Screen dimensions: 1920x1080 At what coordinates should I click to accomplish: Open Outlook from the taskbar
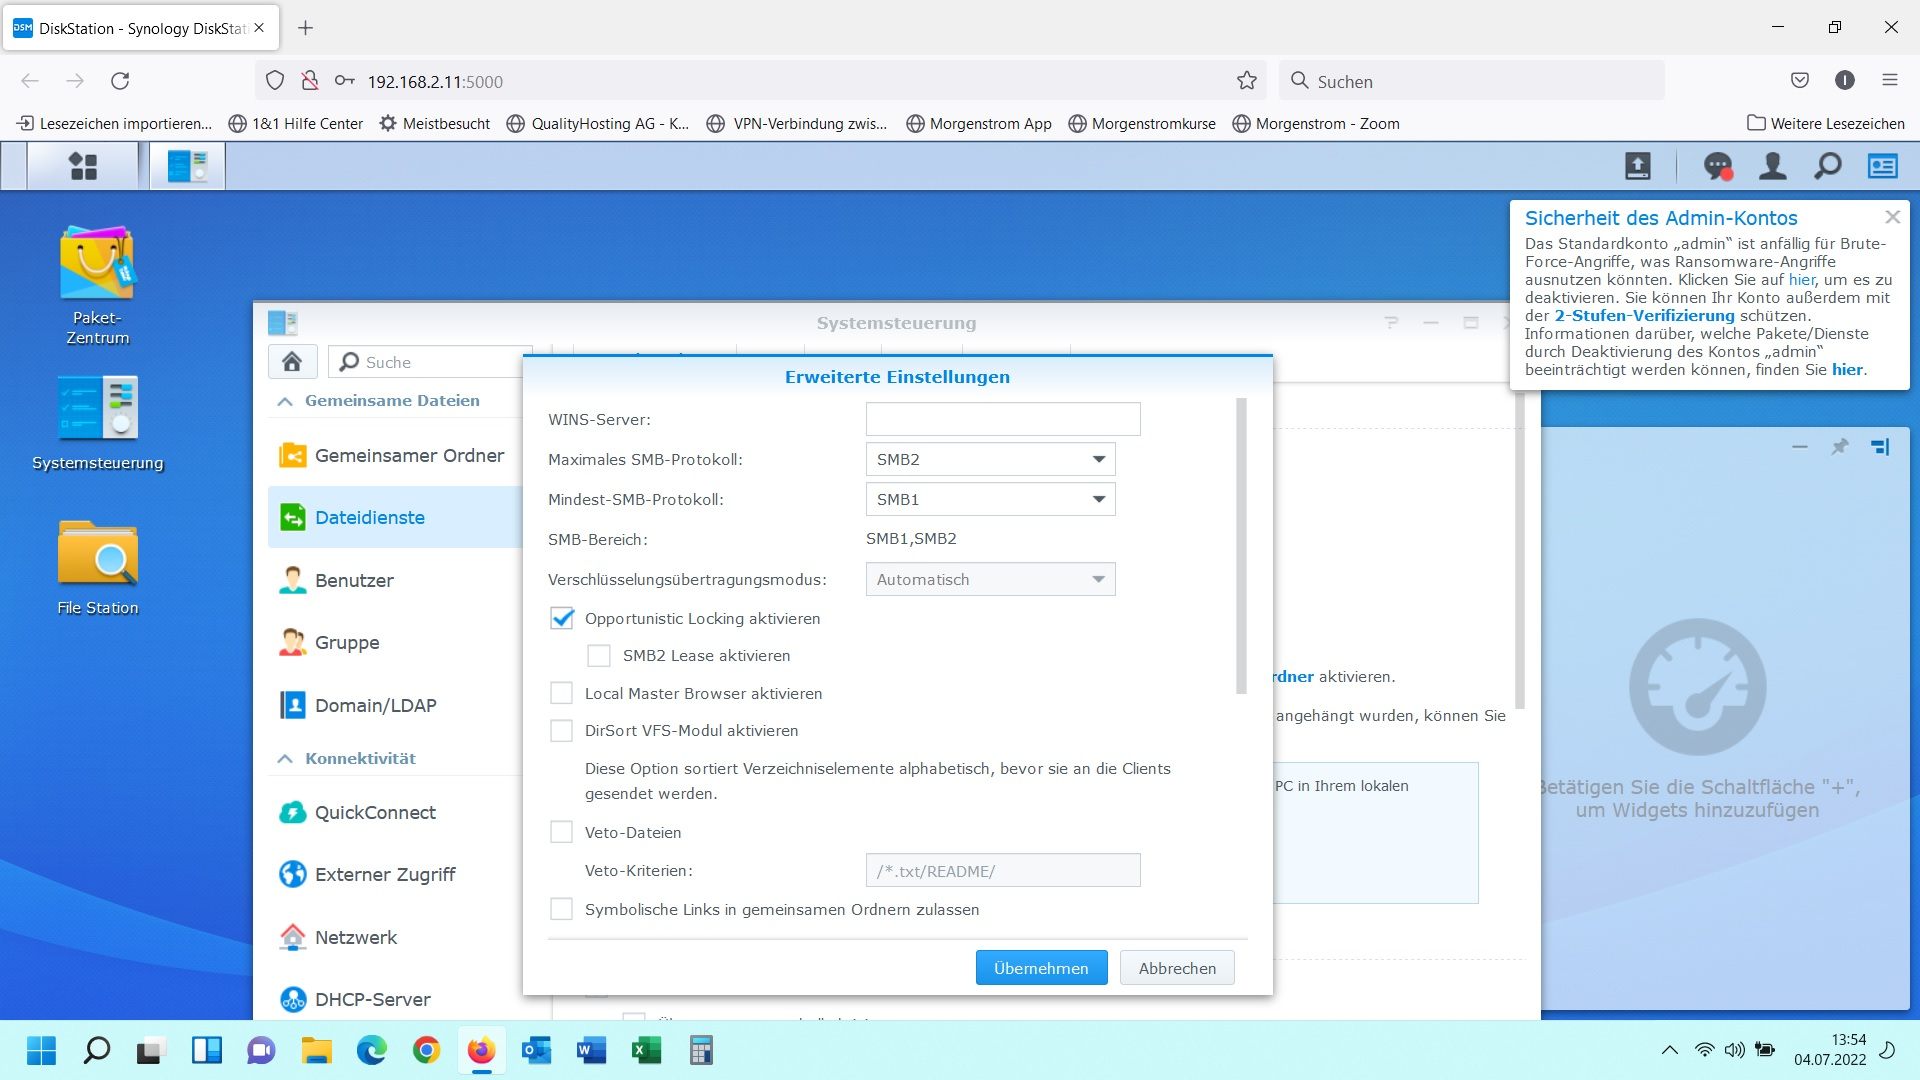pyautogui.click(x=536, y=1050)
